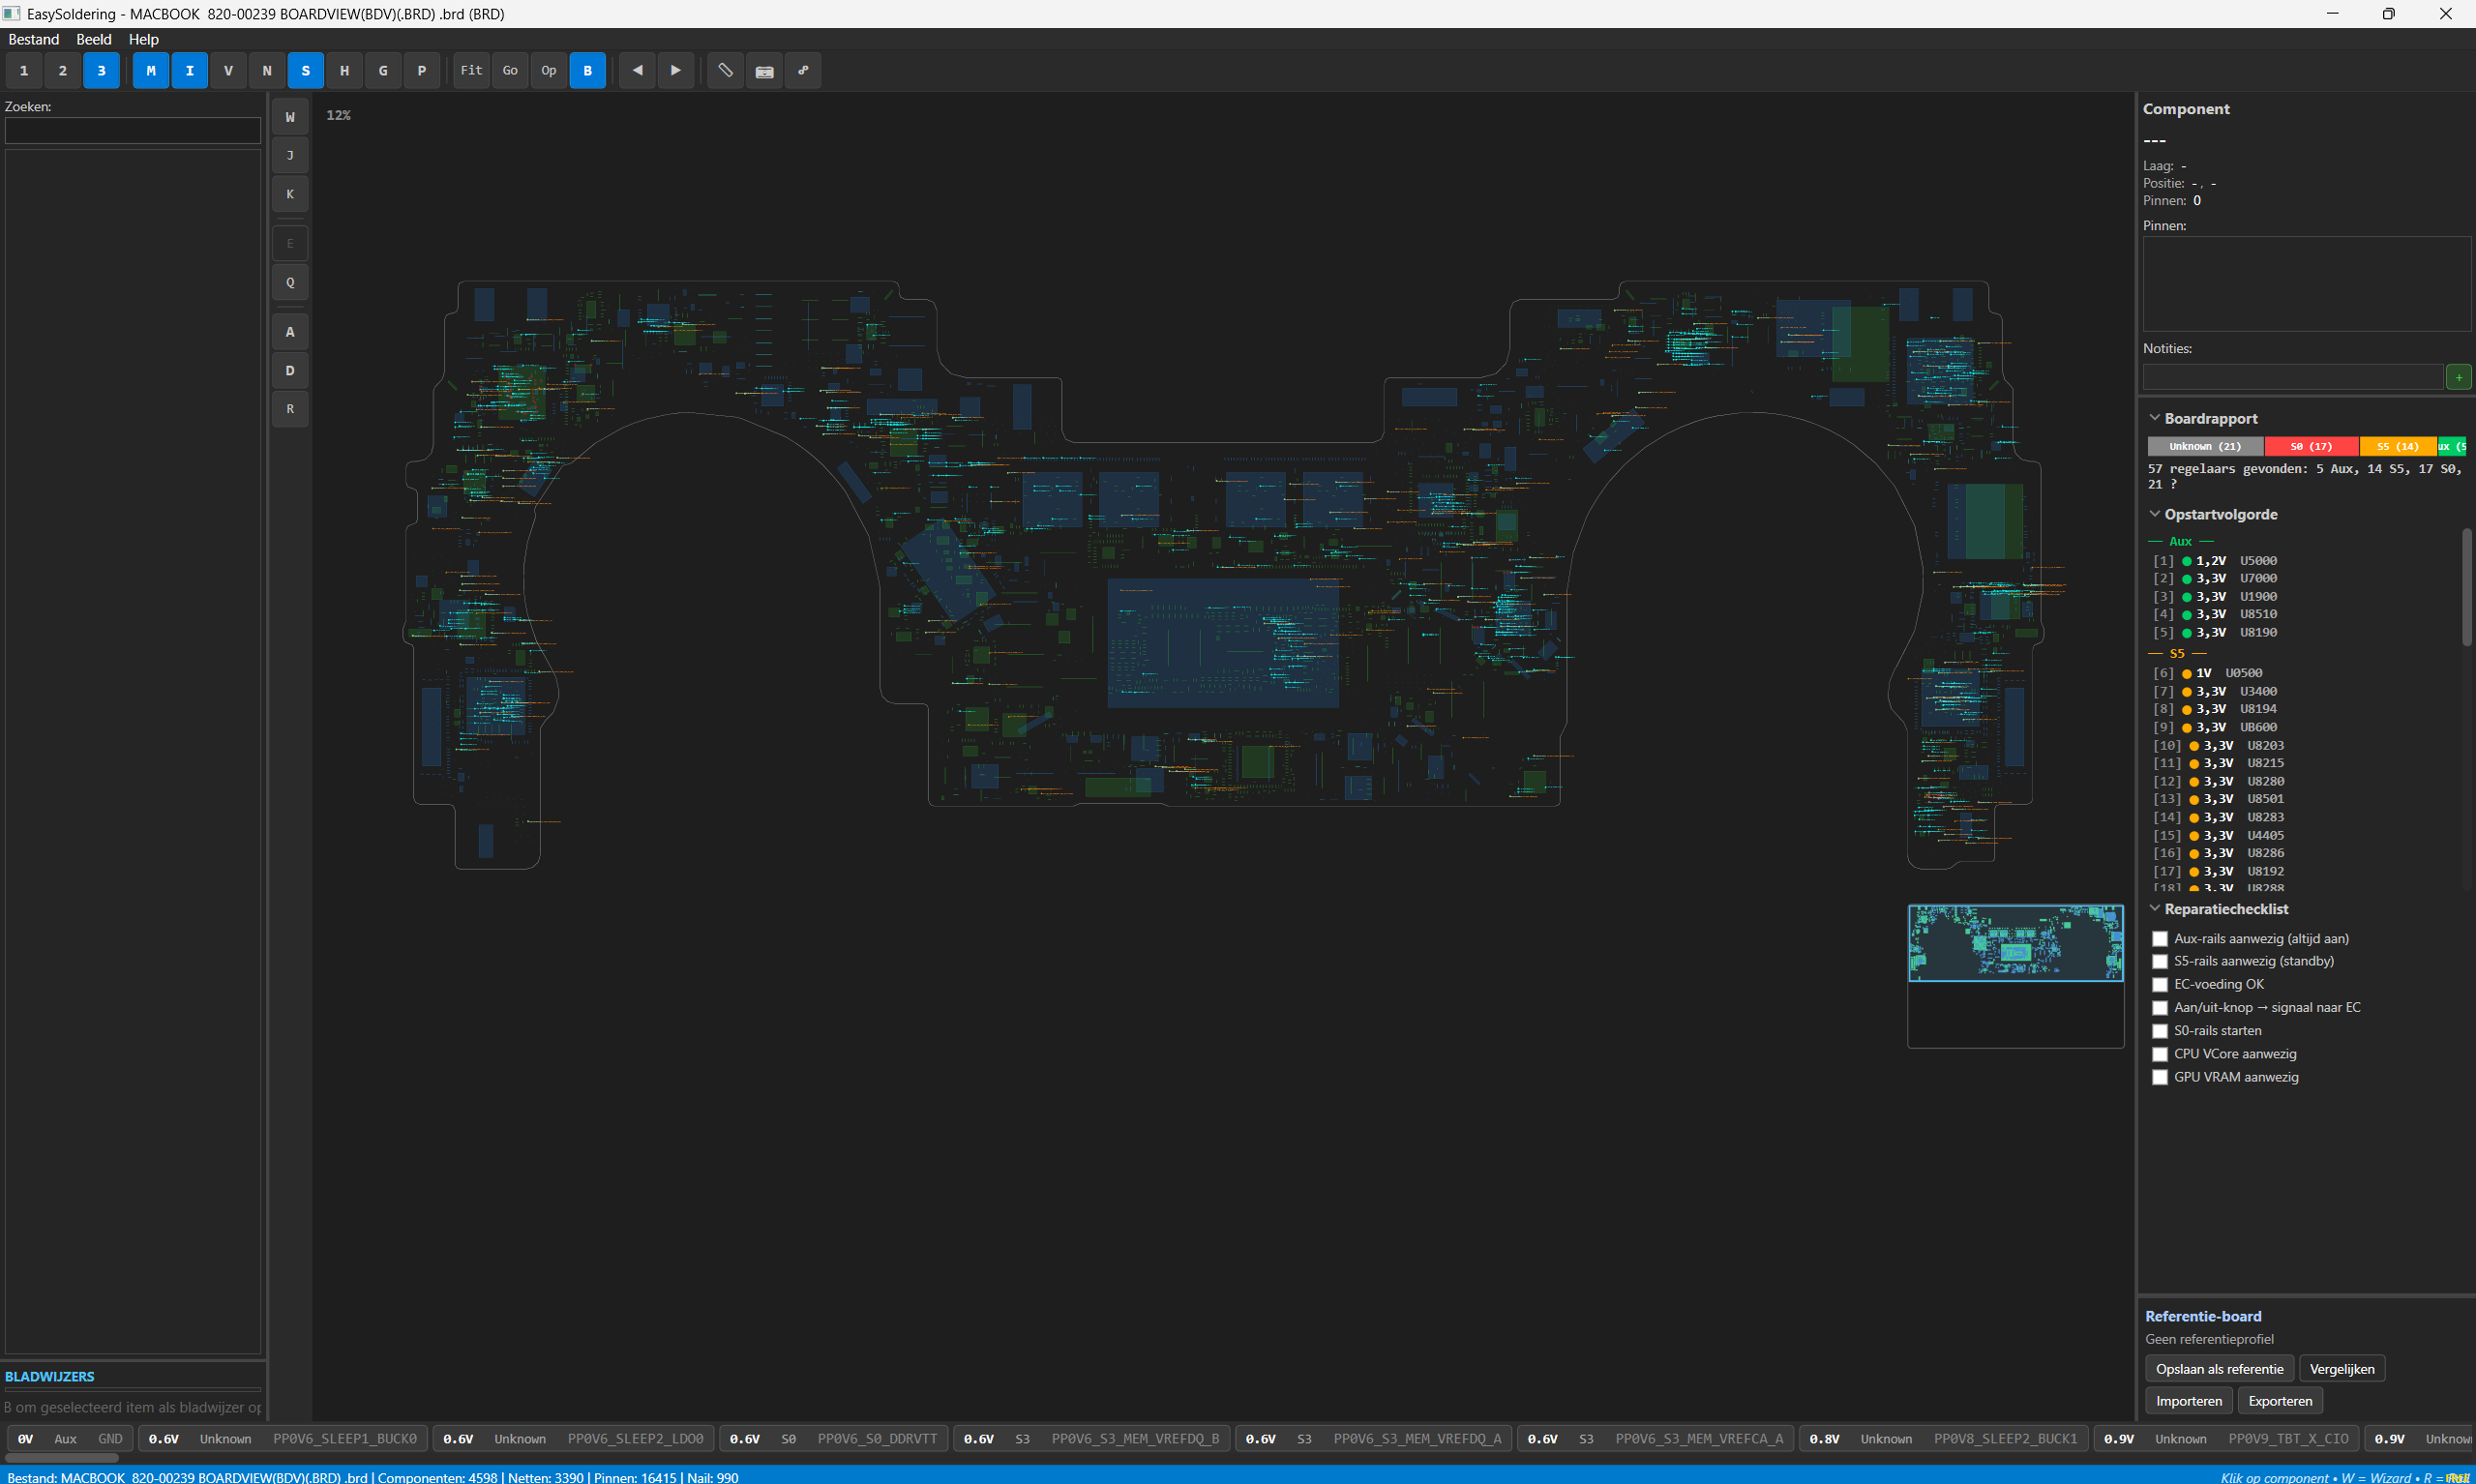Click the left arrow navigation icon
The height and width of the screenshot is (1484, 2476).
click(637, 71)
